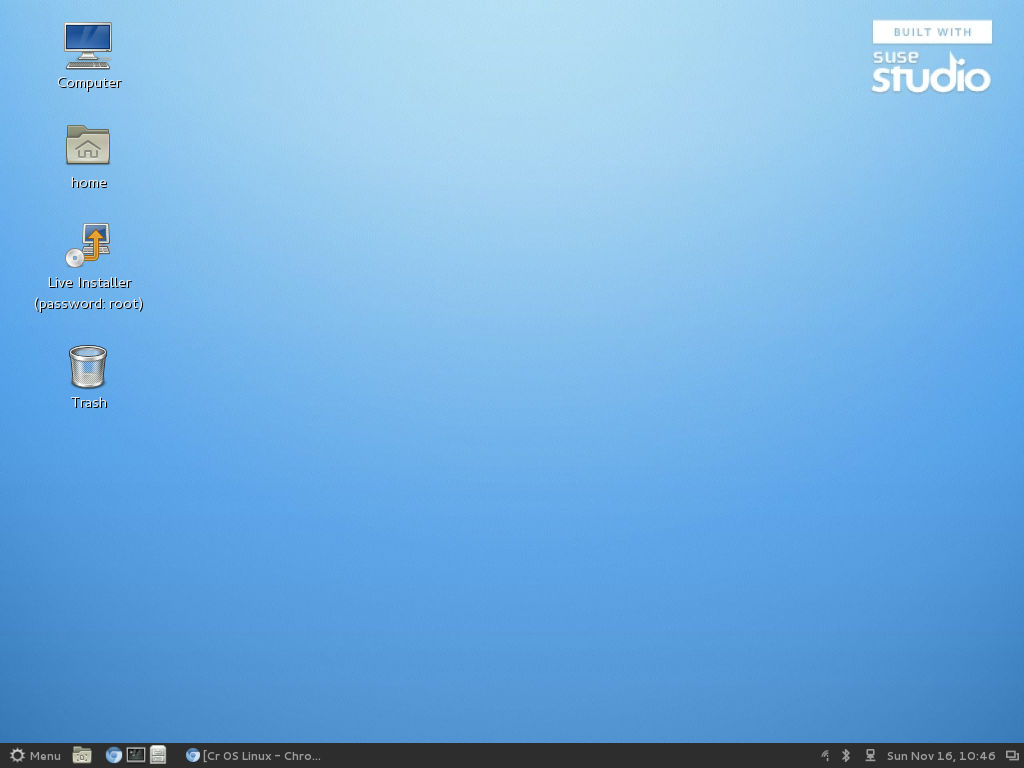Screen dimensions: 1024x768
Task: Click the Built With SUSE Studio logo
Action: click(931, 58)
